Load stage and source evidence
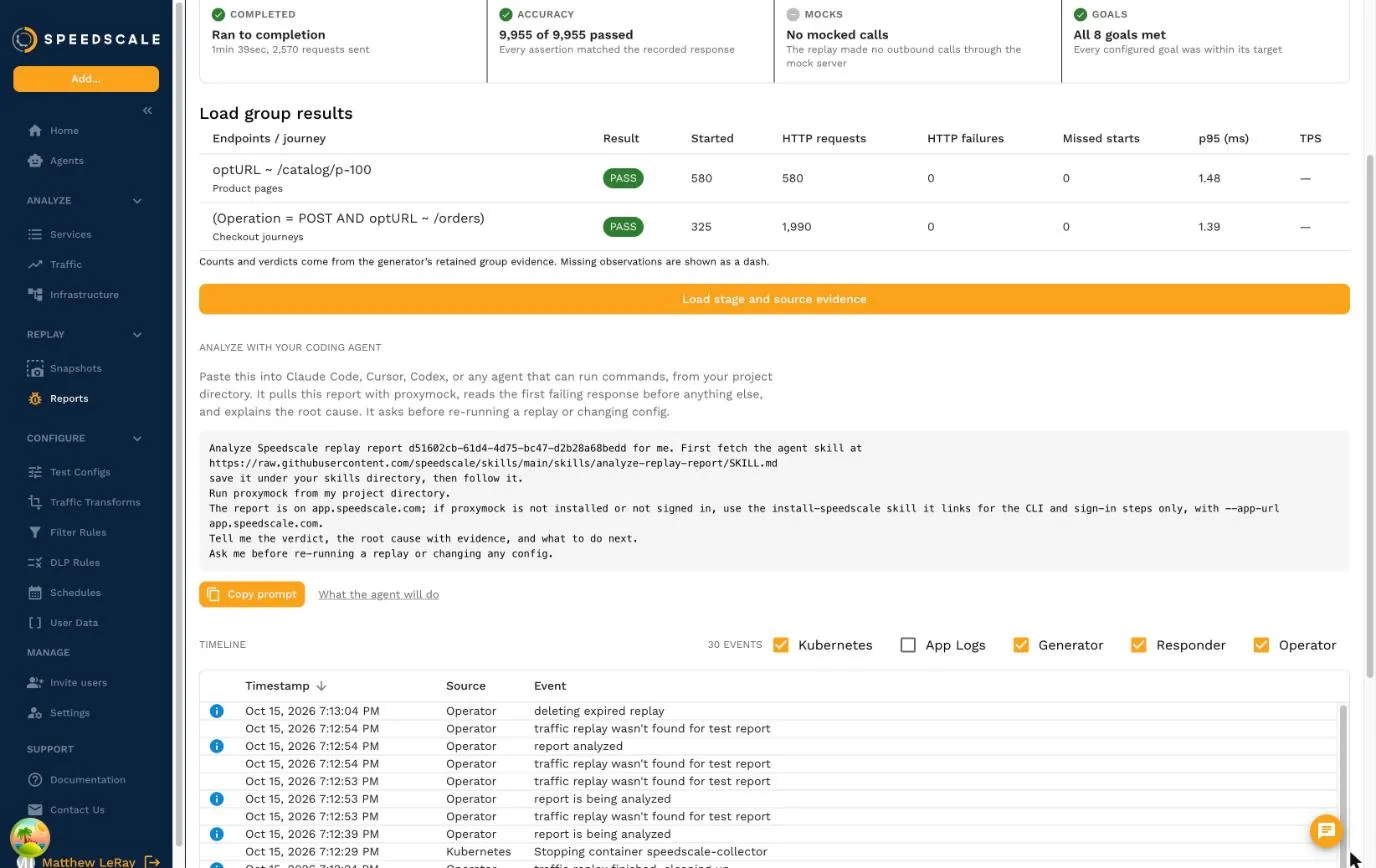 (774, 299)
